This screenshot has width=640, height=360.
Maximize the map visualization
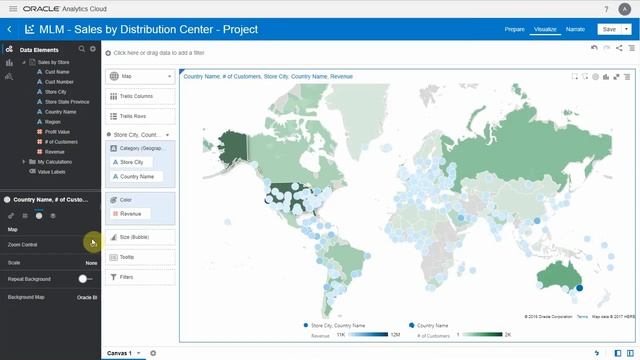616,76
